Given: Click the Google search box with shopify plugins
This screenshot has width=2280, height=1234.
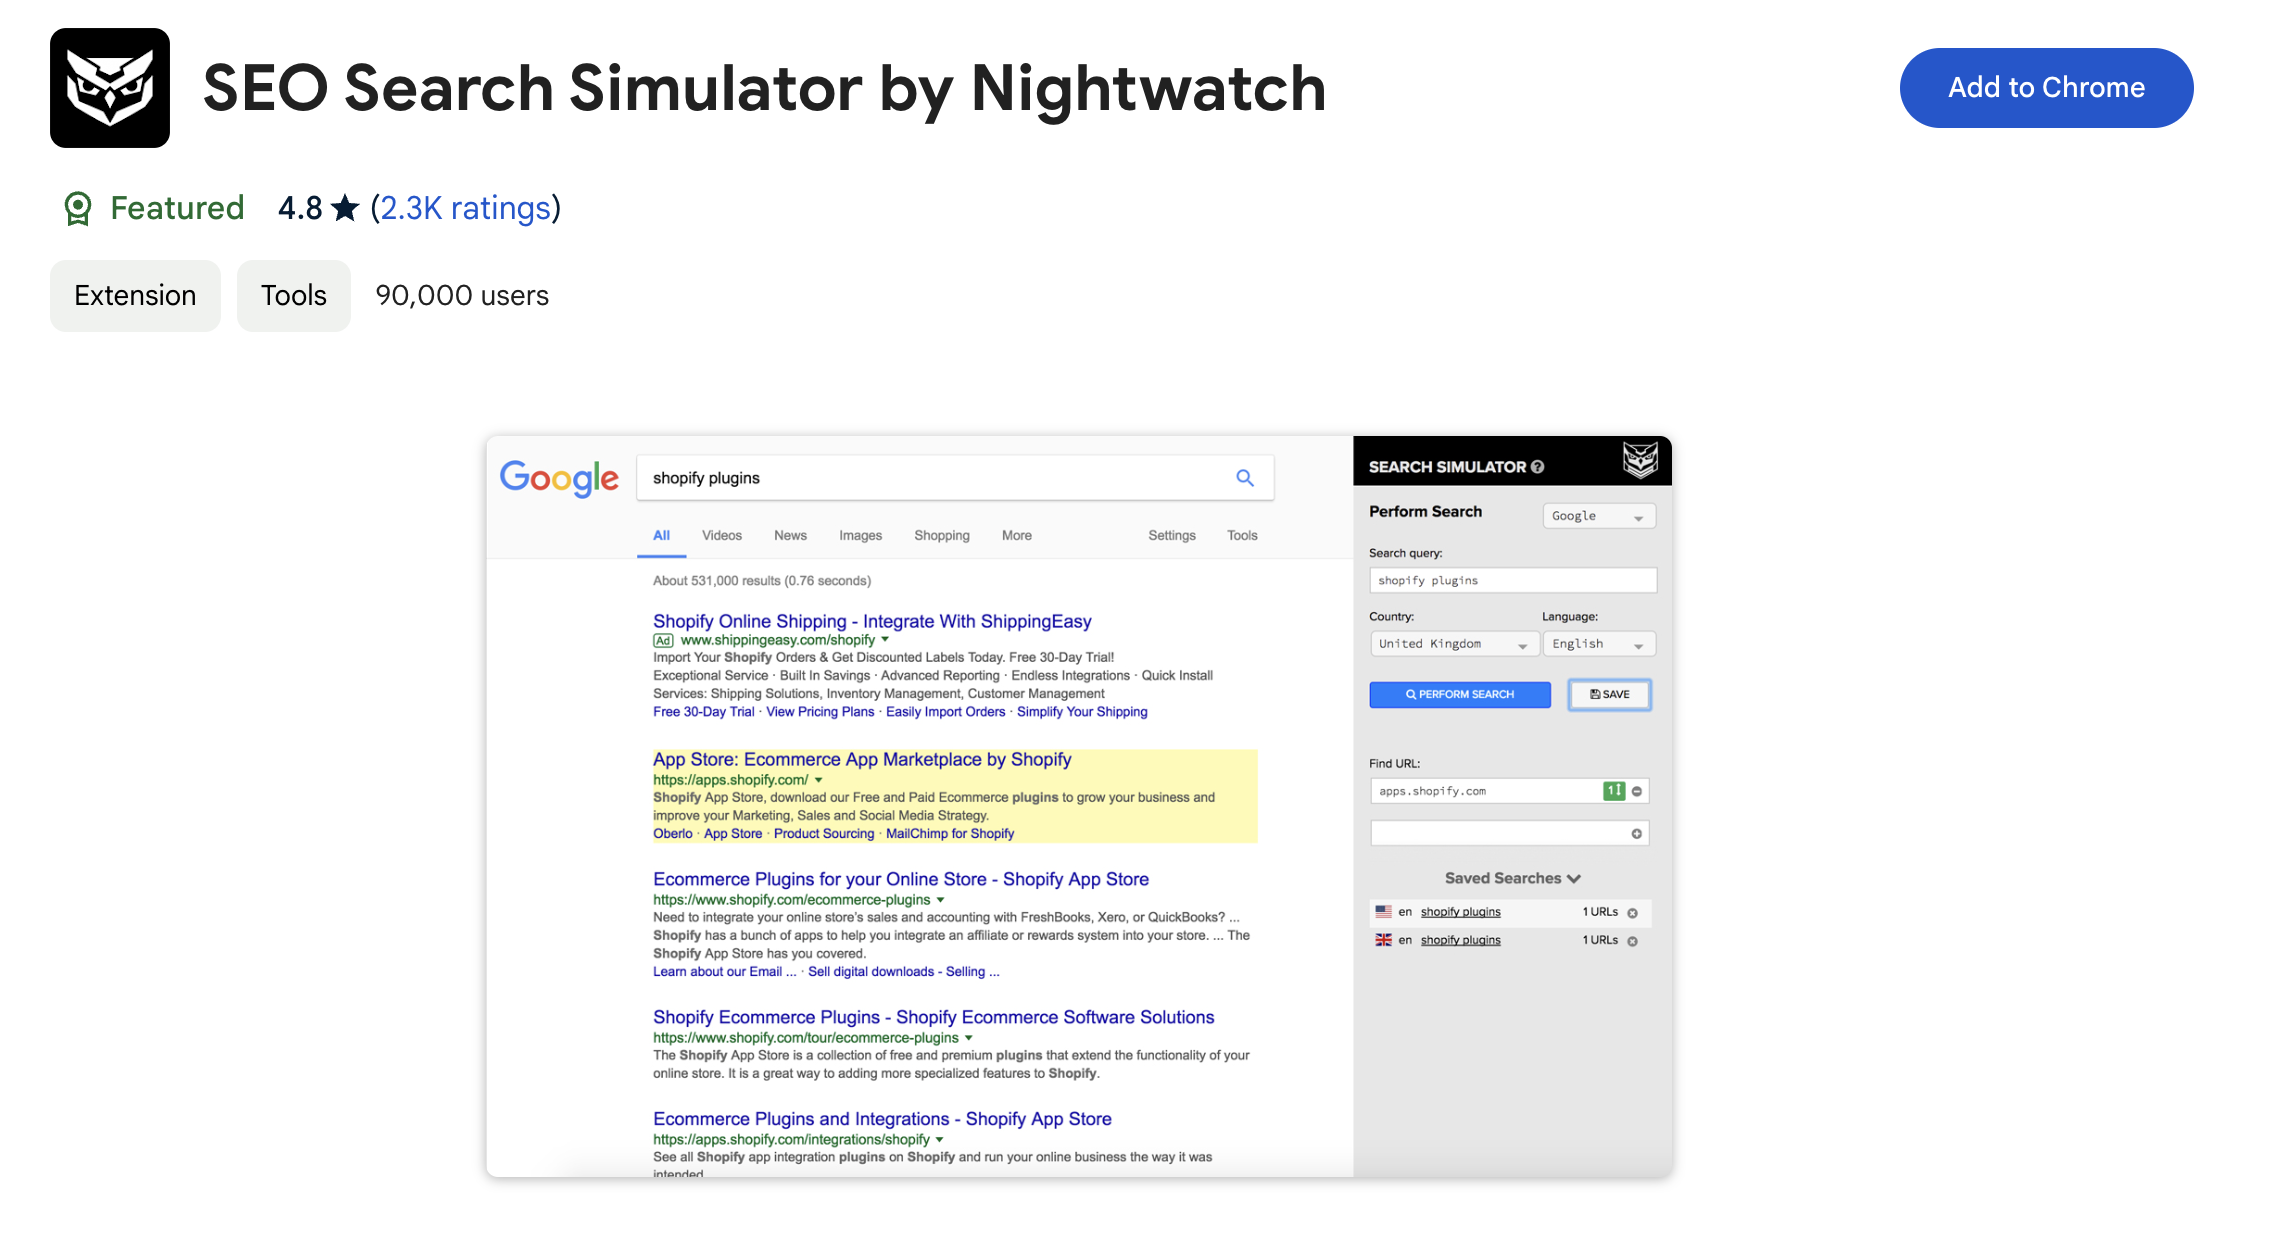Looking at the screenshot, I should [x=955, y=478].
